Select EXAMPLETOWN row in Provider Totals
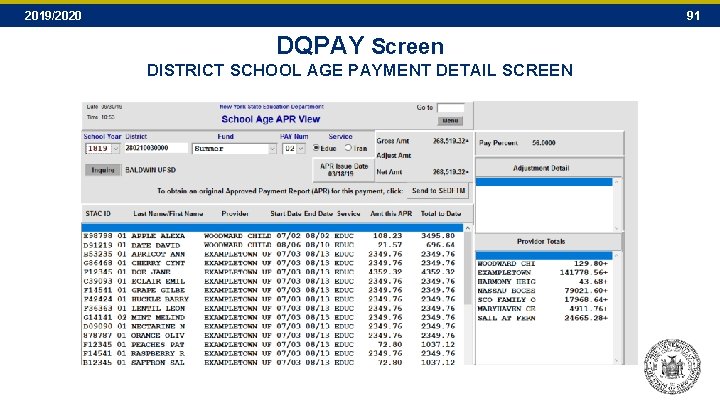 pos(543,272)
